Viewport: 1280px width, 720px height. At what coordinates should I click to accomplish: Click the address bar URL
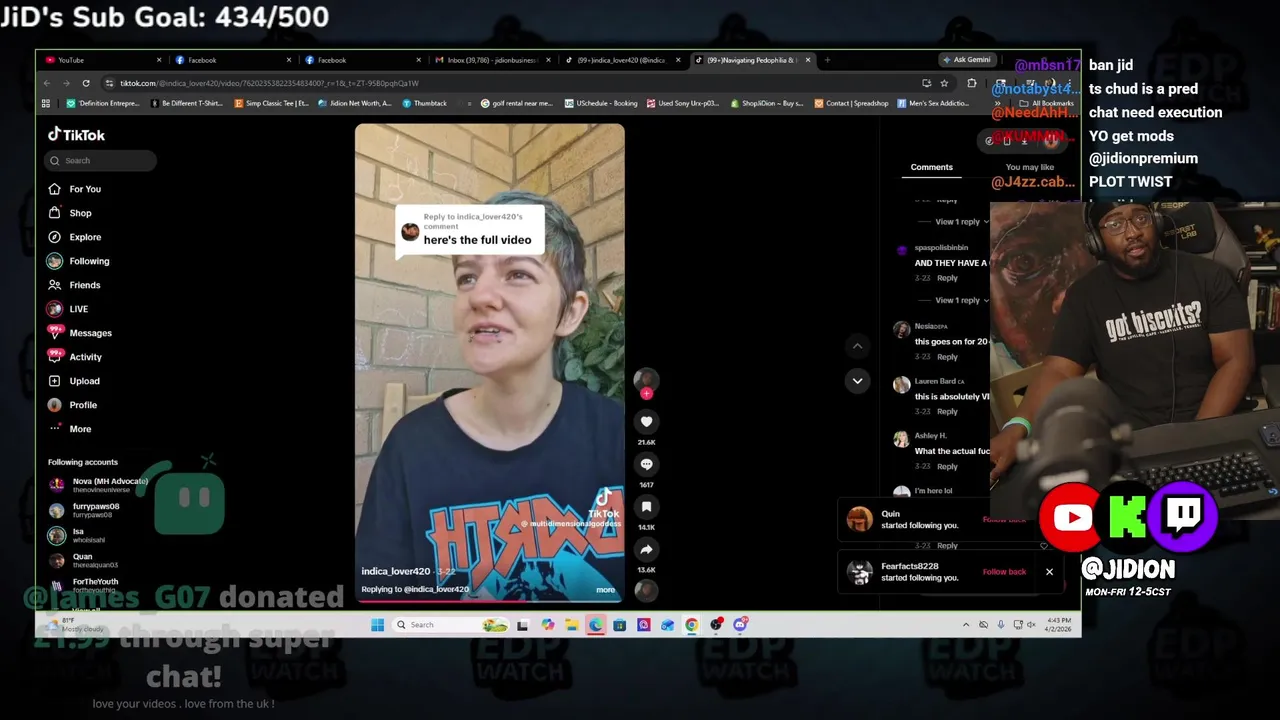[x=269, y=83]
